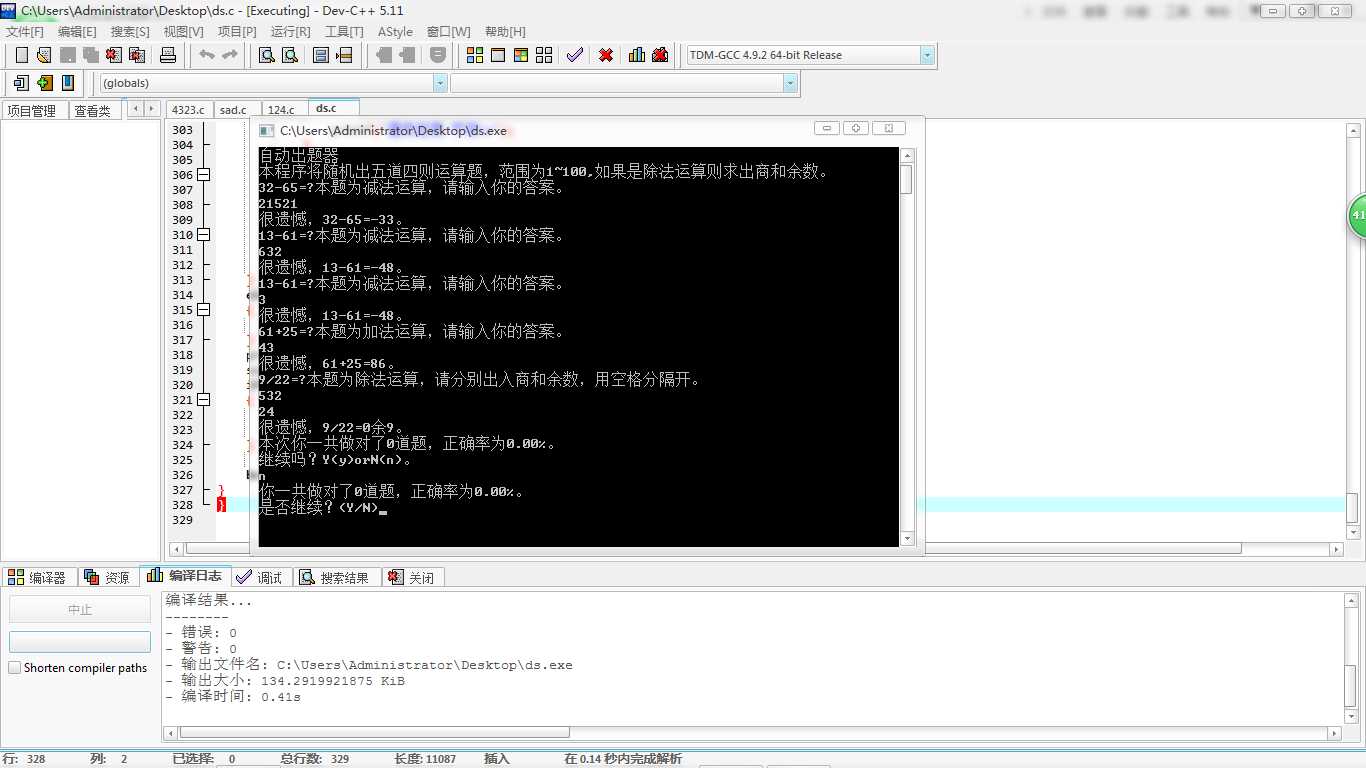Open the 窗口[W] menu
Viewport: 1366px width, 768px height.
pyautogui.click(x=448, y=32)
